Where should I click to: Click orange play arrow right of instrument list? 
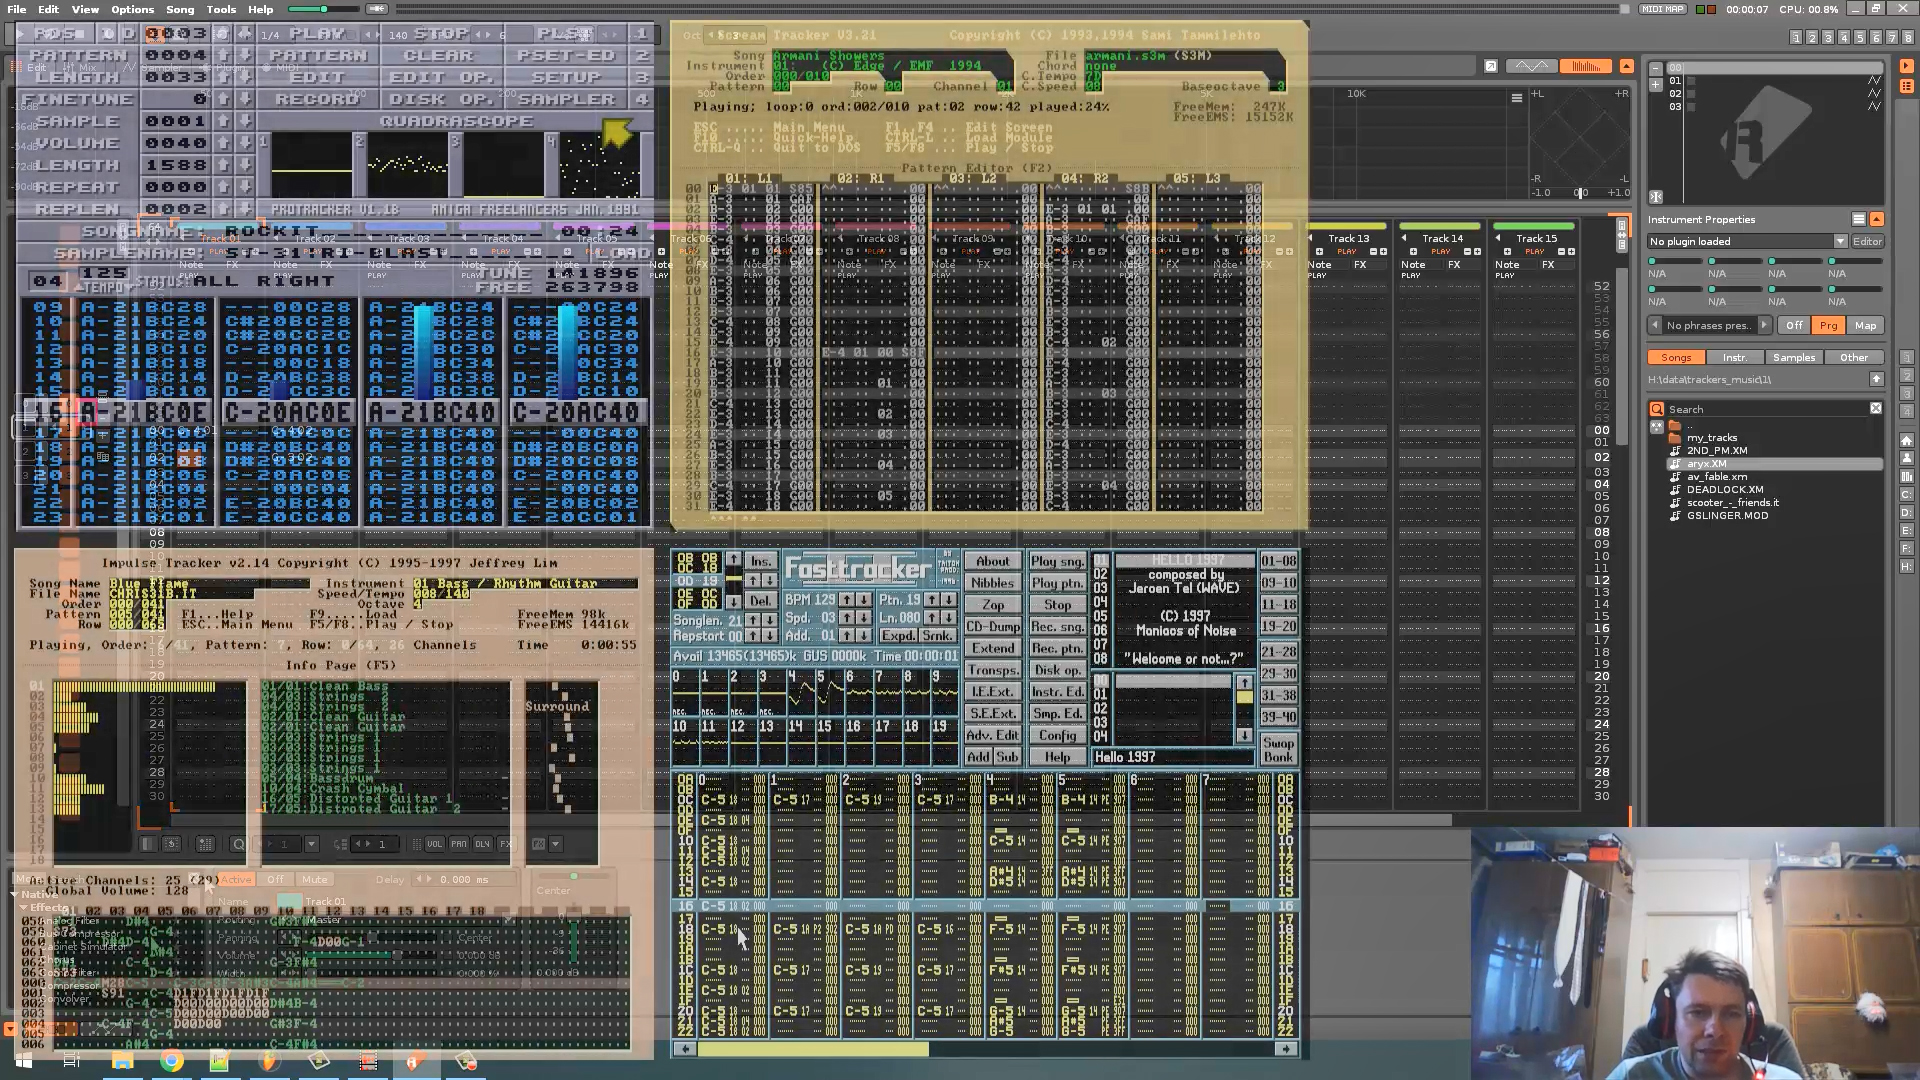coord(1906,68)
